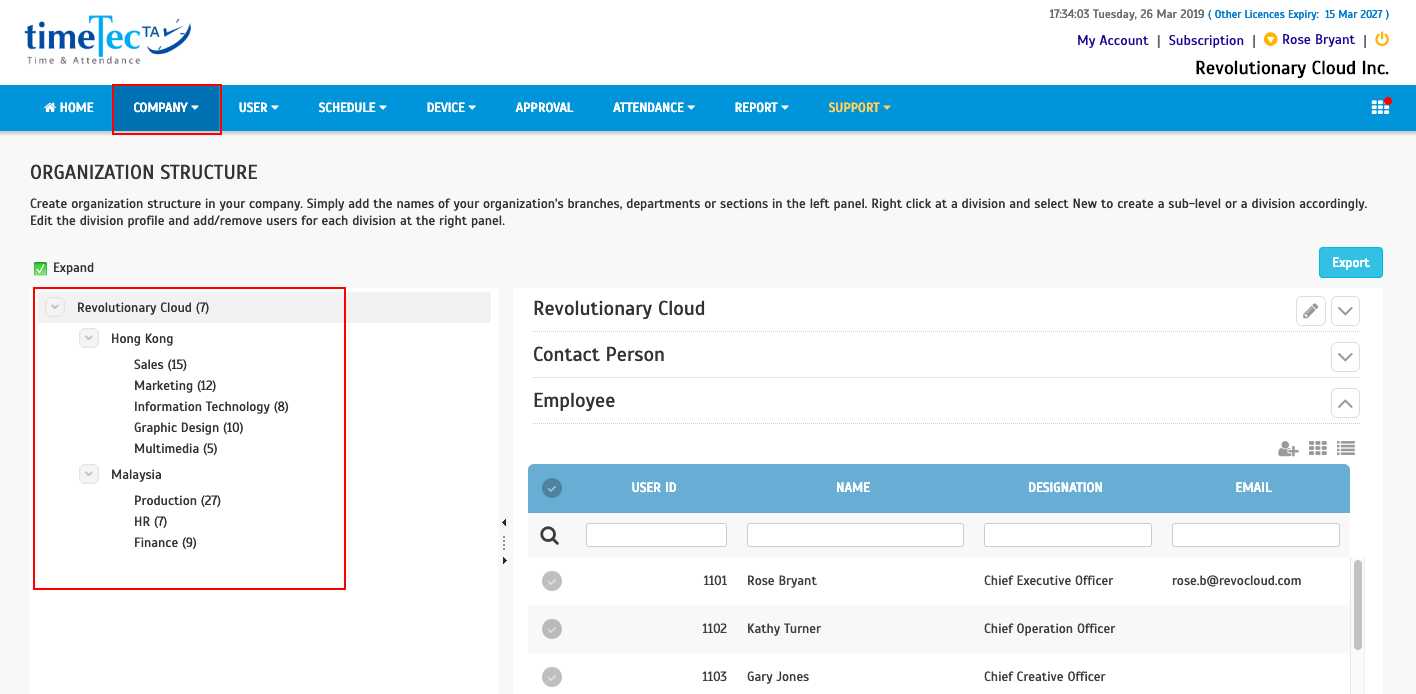1416x694 pixels.
Task: Click the USER ID column header
Action: 654,488
